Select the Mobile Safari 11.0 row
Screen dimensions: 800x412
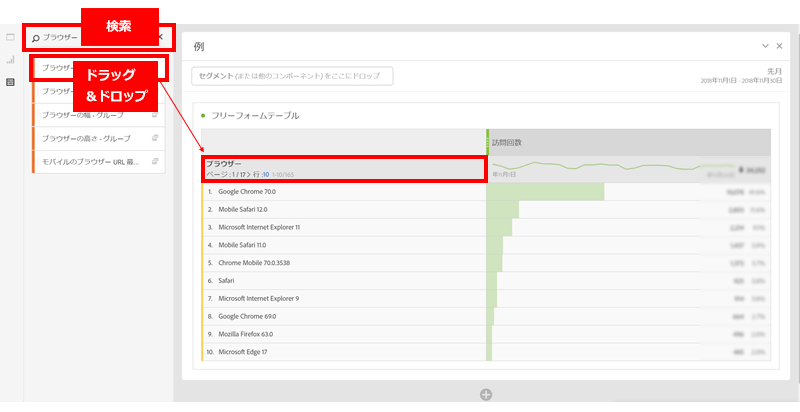344,245
